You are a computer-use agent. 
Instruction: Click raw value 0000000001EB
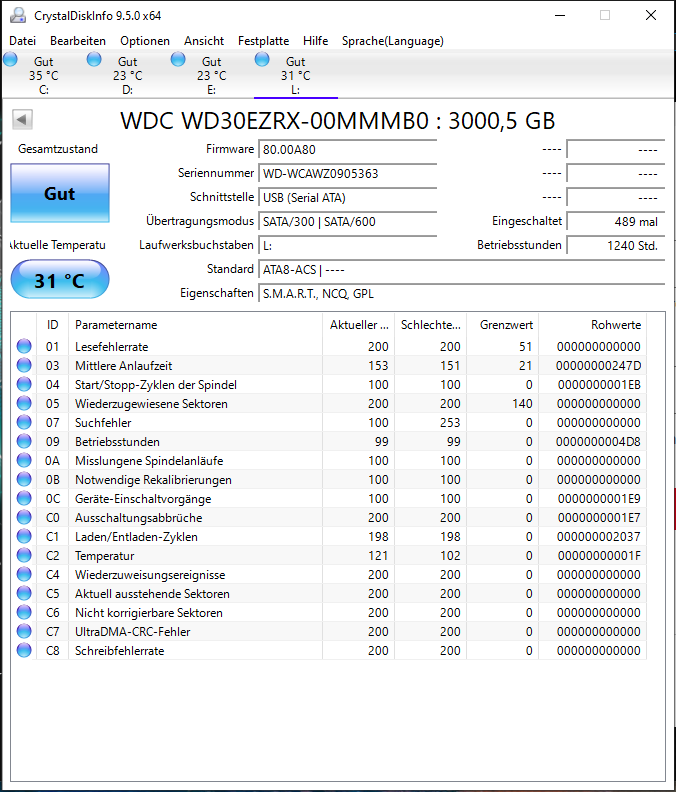(x=599, y=385)
